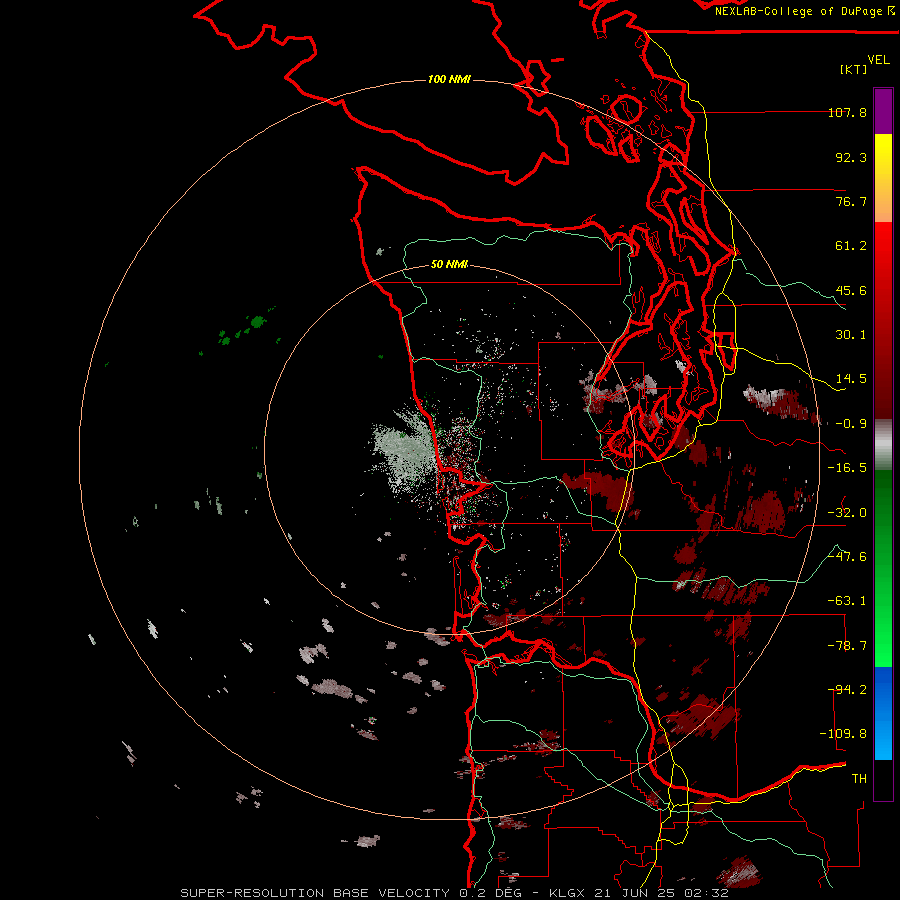Click the SUPER-RESOLUTION BASE VELOCITY caption text

pyautogui.click(x=317, y=893)
